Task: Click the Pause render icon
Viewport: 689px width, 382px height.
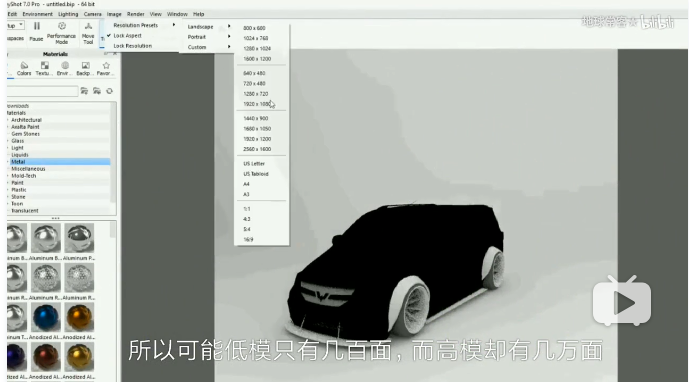Action: pyautogui.click(x=36, y=27)
